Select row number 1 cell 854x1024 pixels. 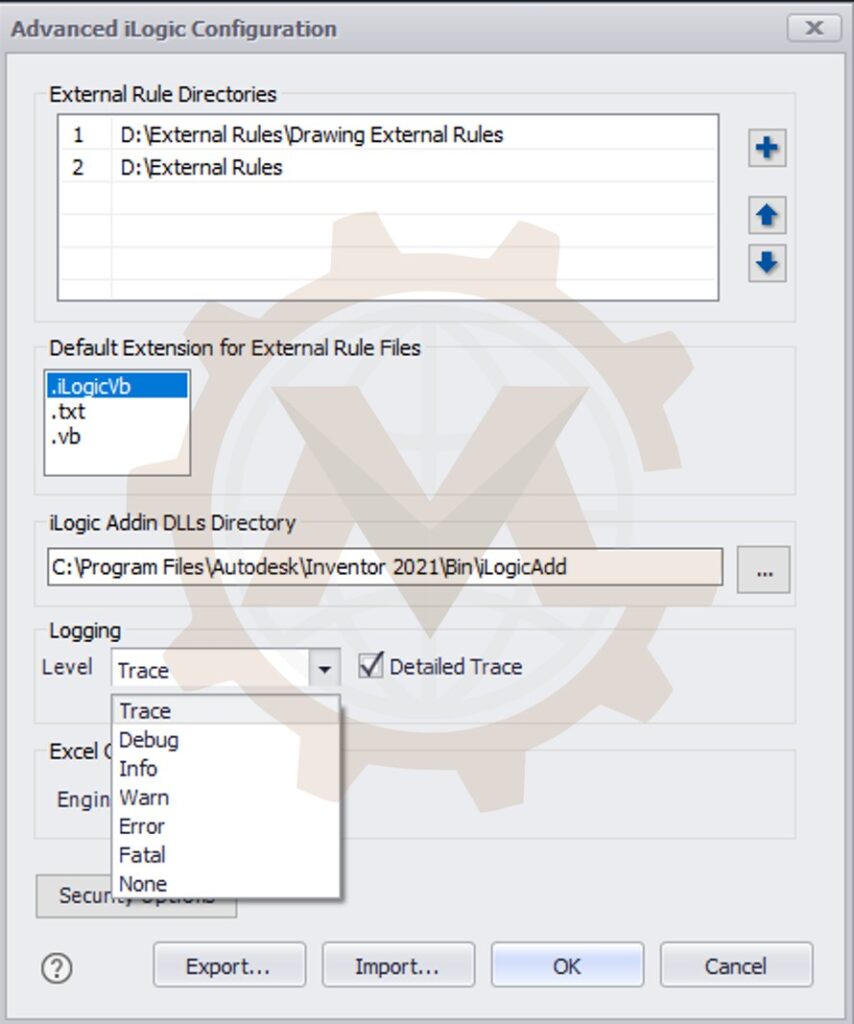(85, 134)
